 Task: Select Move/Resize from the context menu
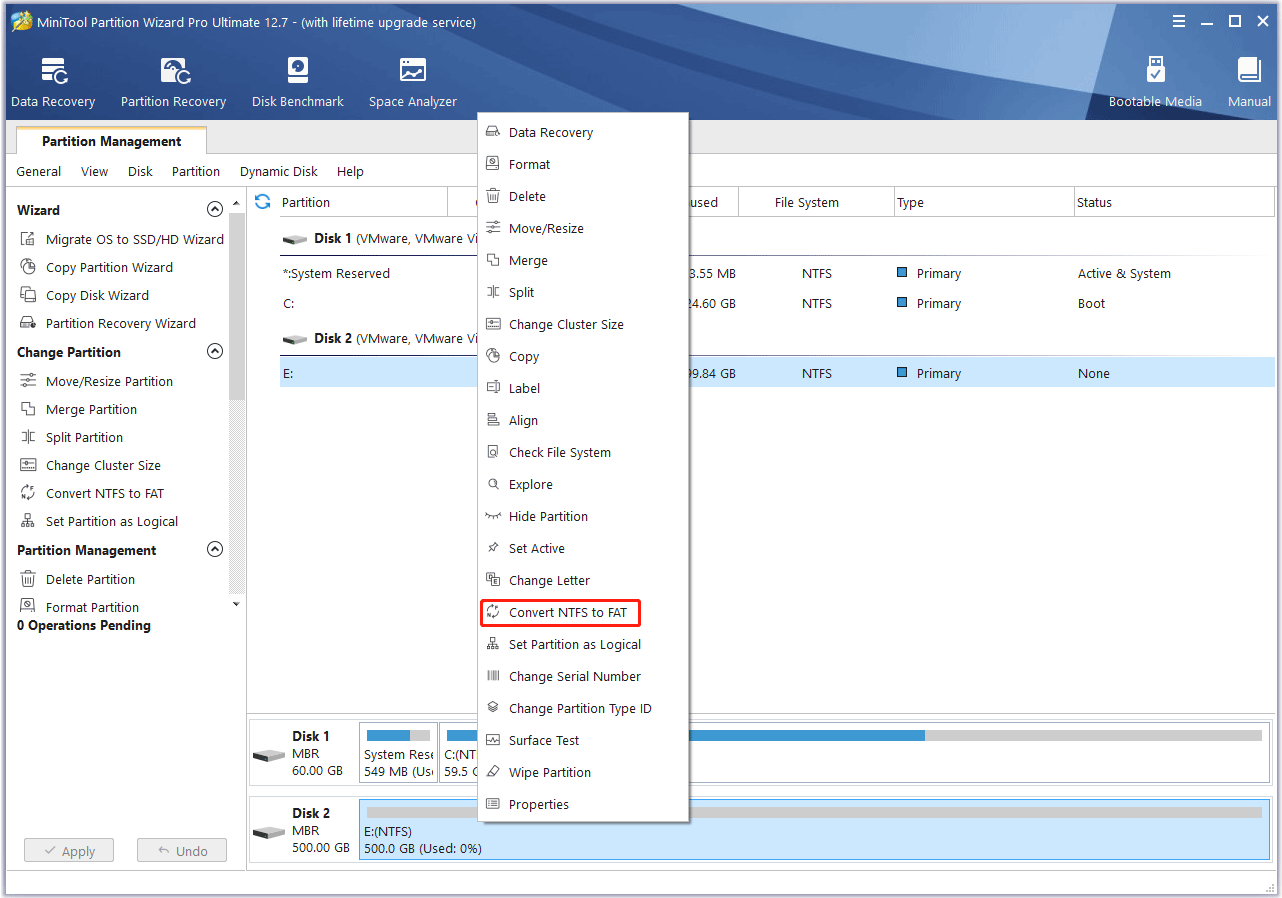coord(583,228)
